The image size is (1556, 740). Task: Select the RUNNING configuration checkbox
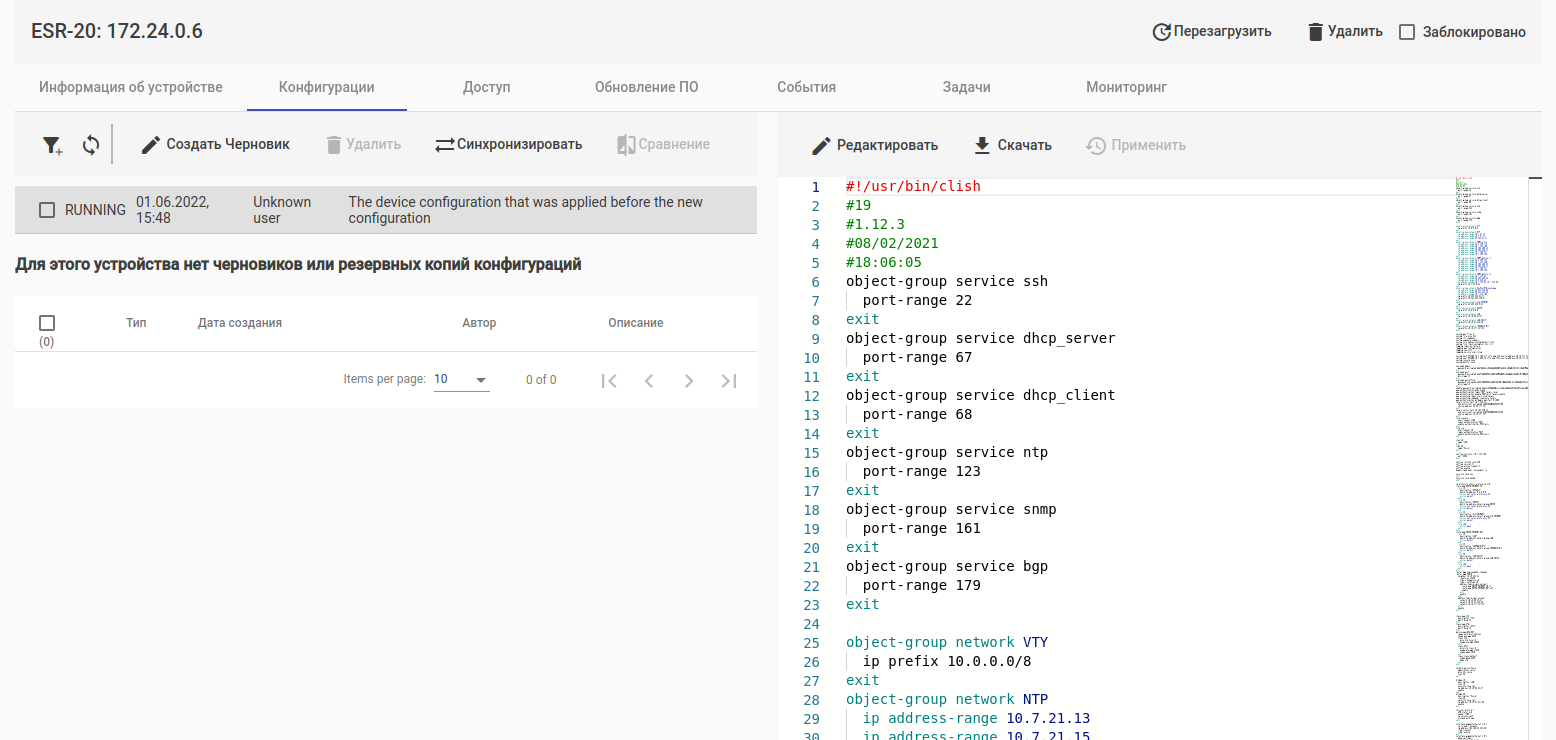tap(47, 210)
